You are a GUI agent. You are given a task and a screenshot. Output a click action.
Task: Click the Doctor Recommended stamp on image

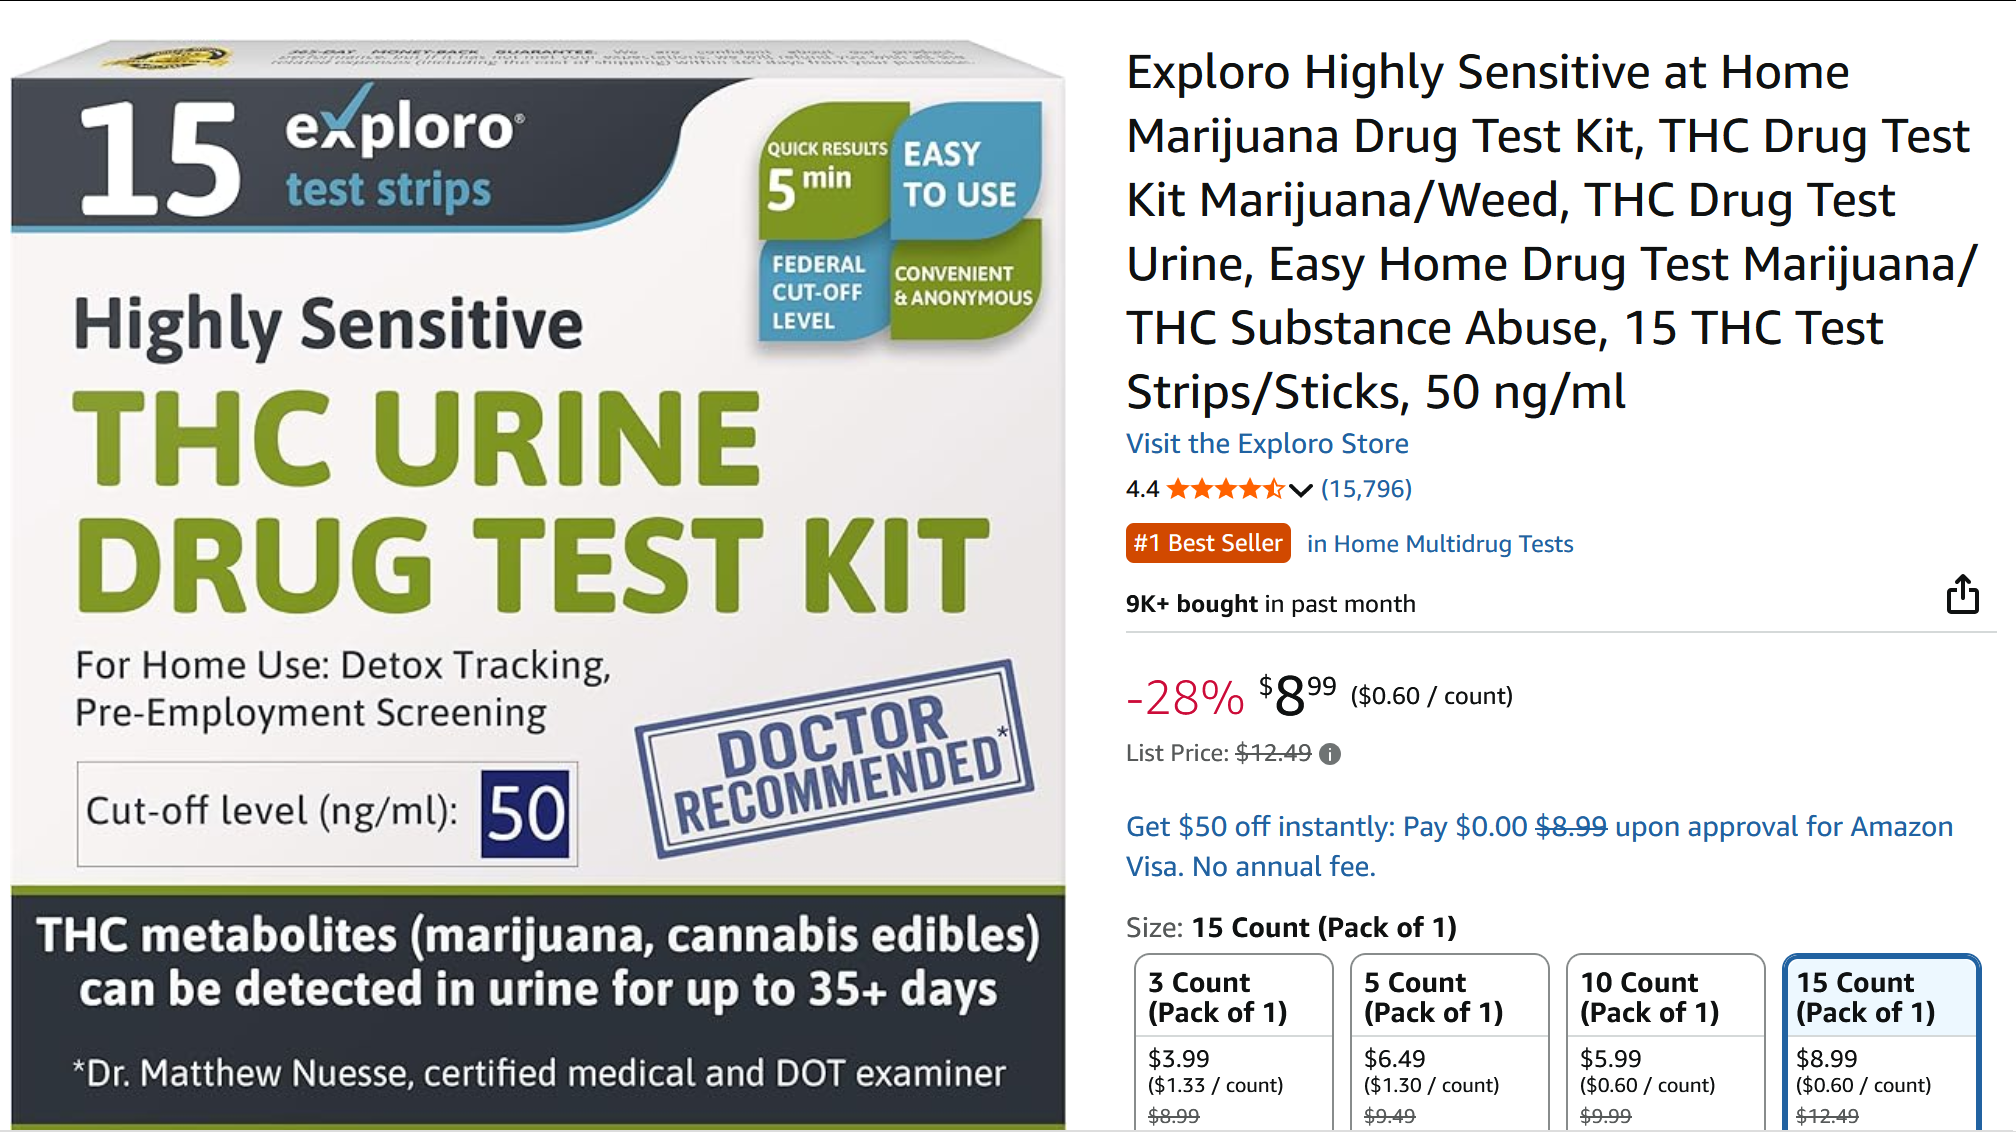(834, 758)
